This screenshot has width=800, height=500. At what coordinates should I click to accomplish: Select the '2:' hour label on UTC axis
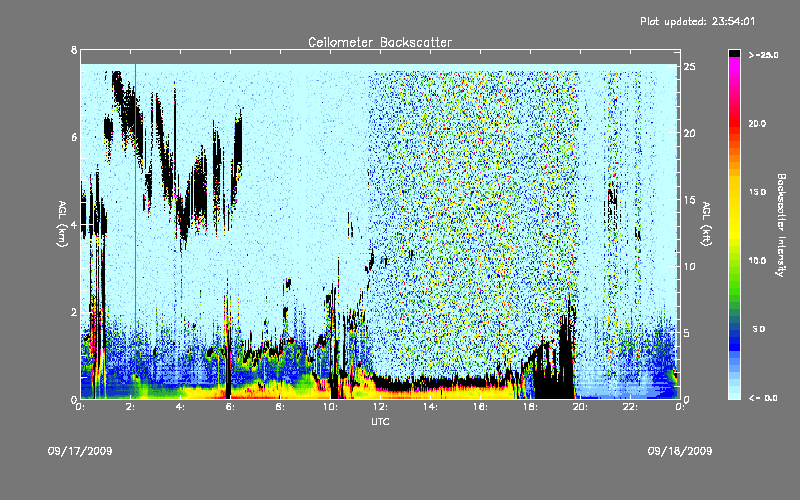pos(131,407)
